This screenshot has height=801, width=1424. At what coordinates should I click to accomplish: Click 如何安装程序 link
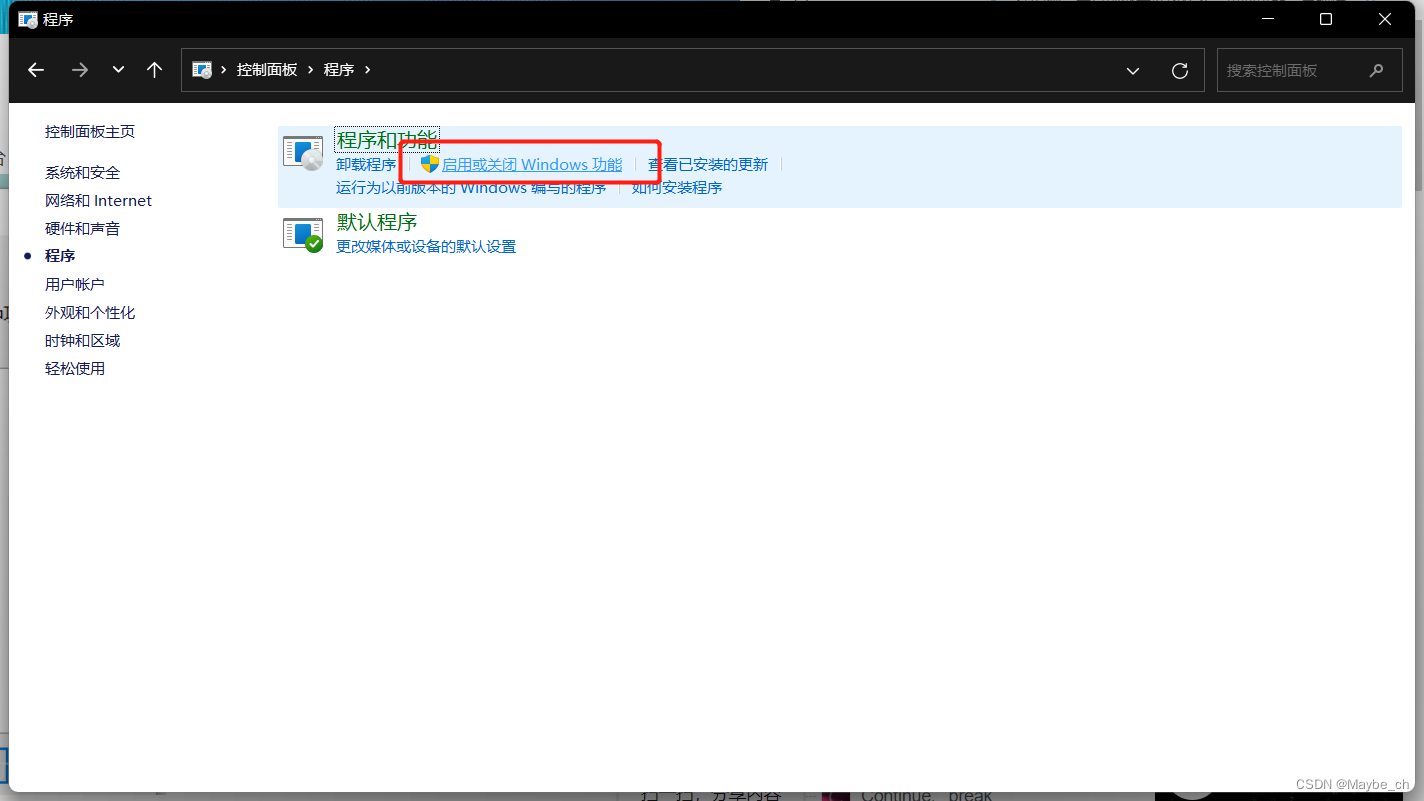(677, 188)
